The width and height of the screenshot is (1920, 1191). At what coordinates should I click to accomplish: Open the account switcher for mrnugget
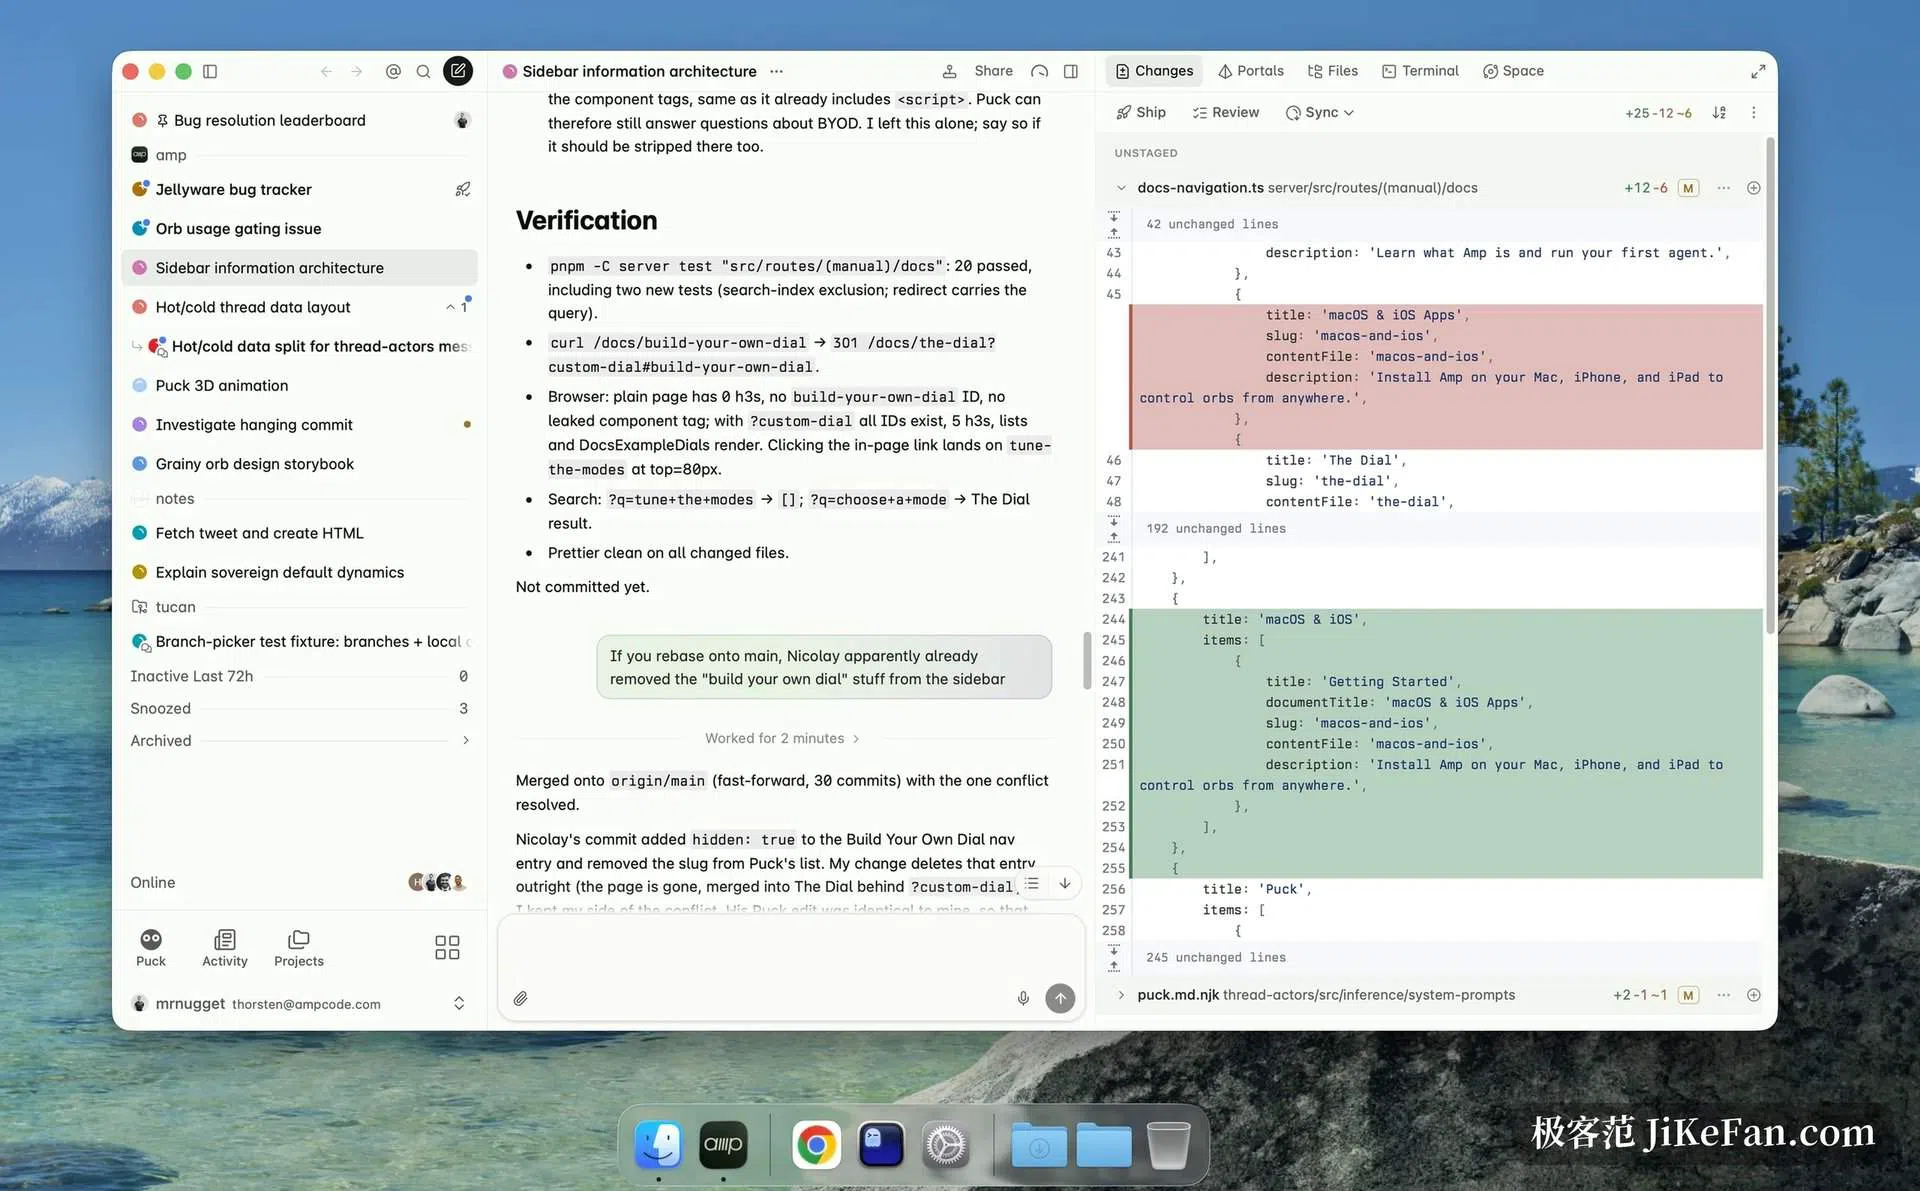tap(459, 1003)
